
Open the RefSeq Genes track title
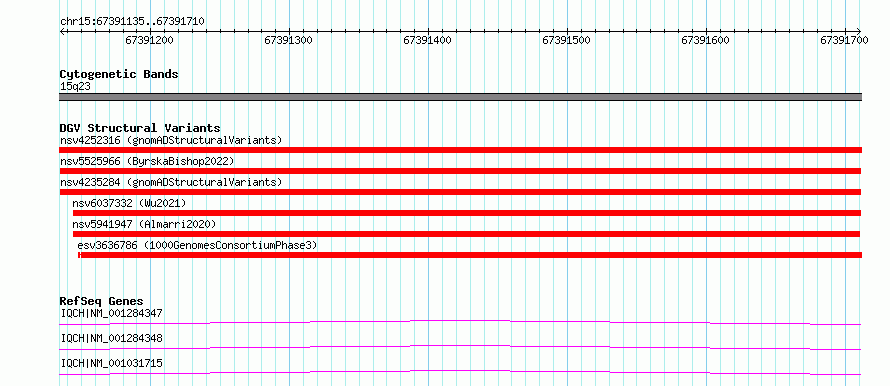pos(102,301)
